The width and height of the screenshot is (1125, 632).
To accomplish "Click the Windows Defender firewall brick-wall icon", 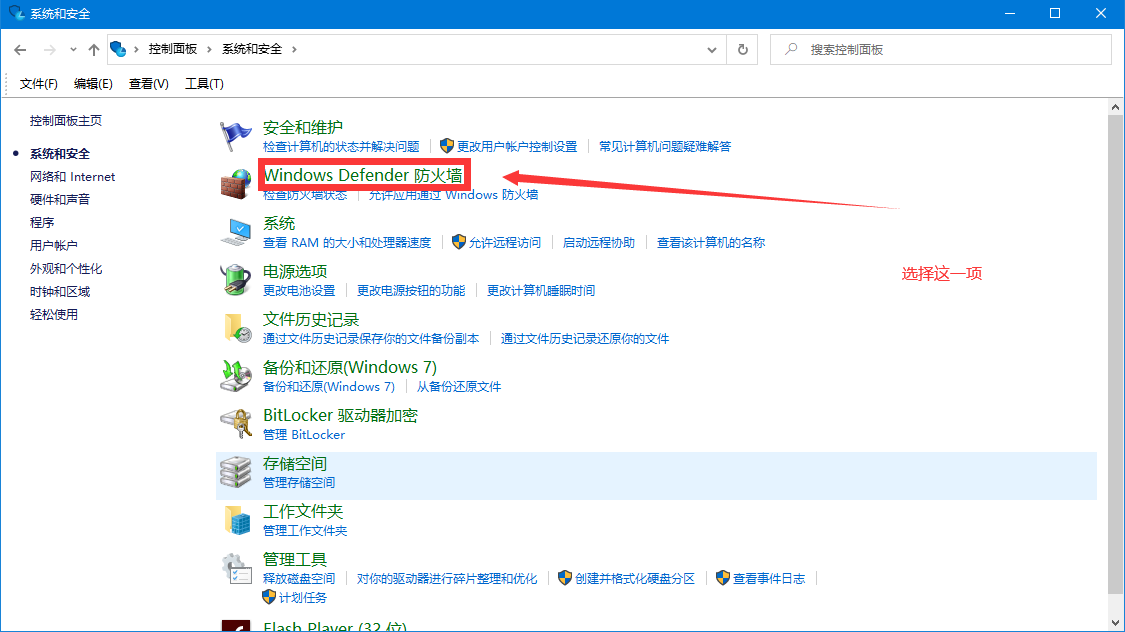I will coord(235,184).
